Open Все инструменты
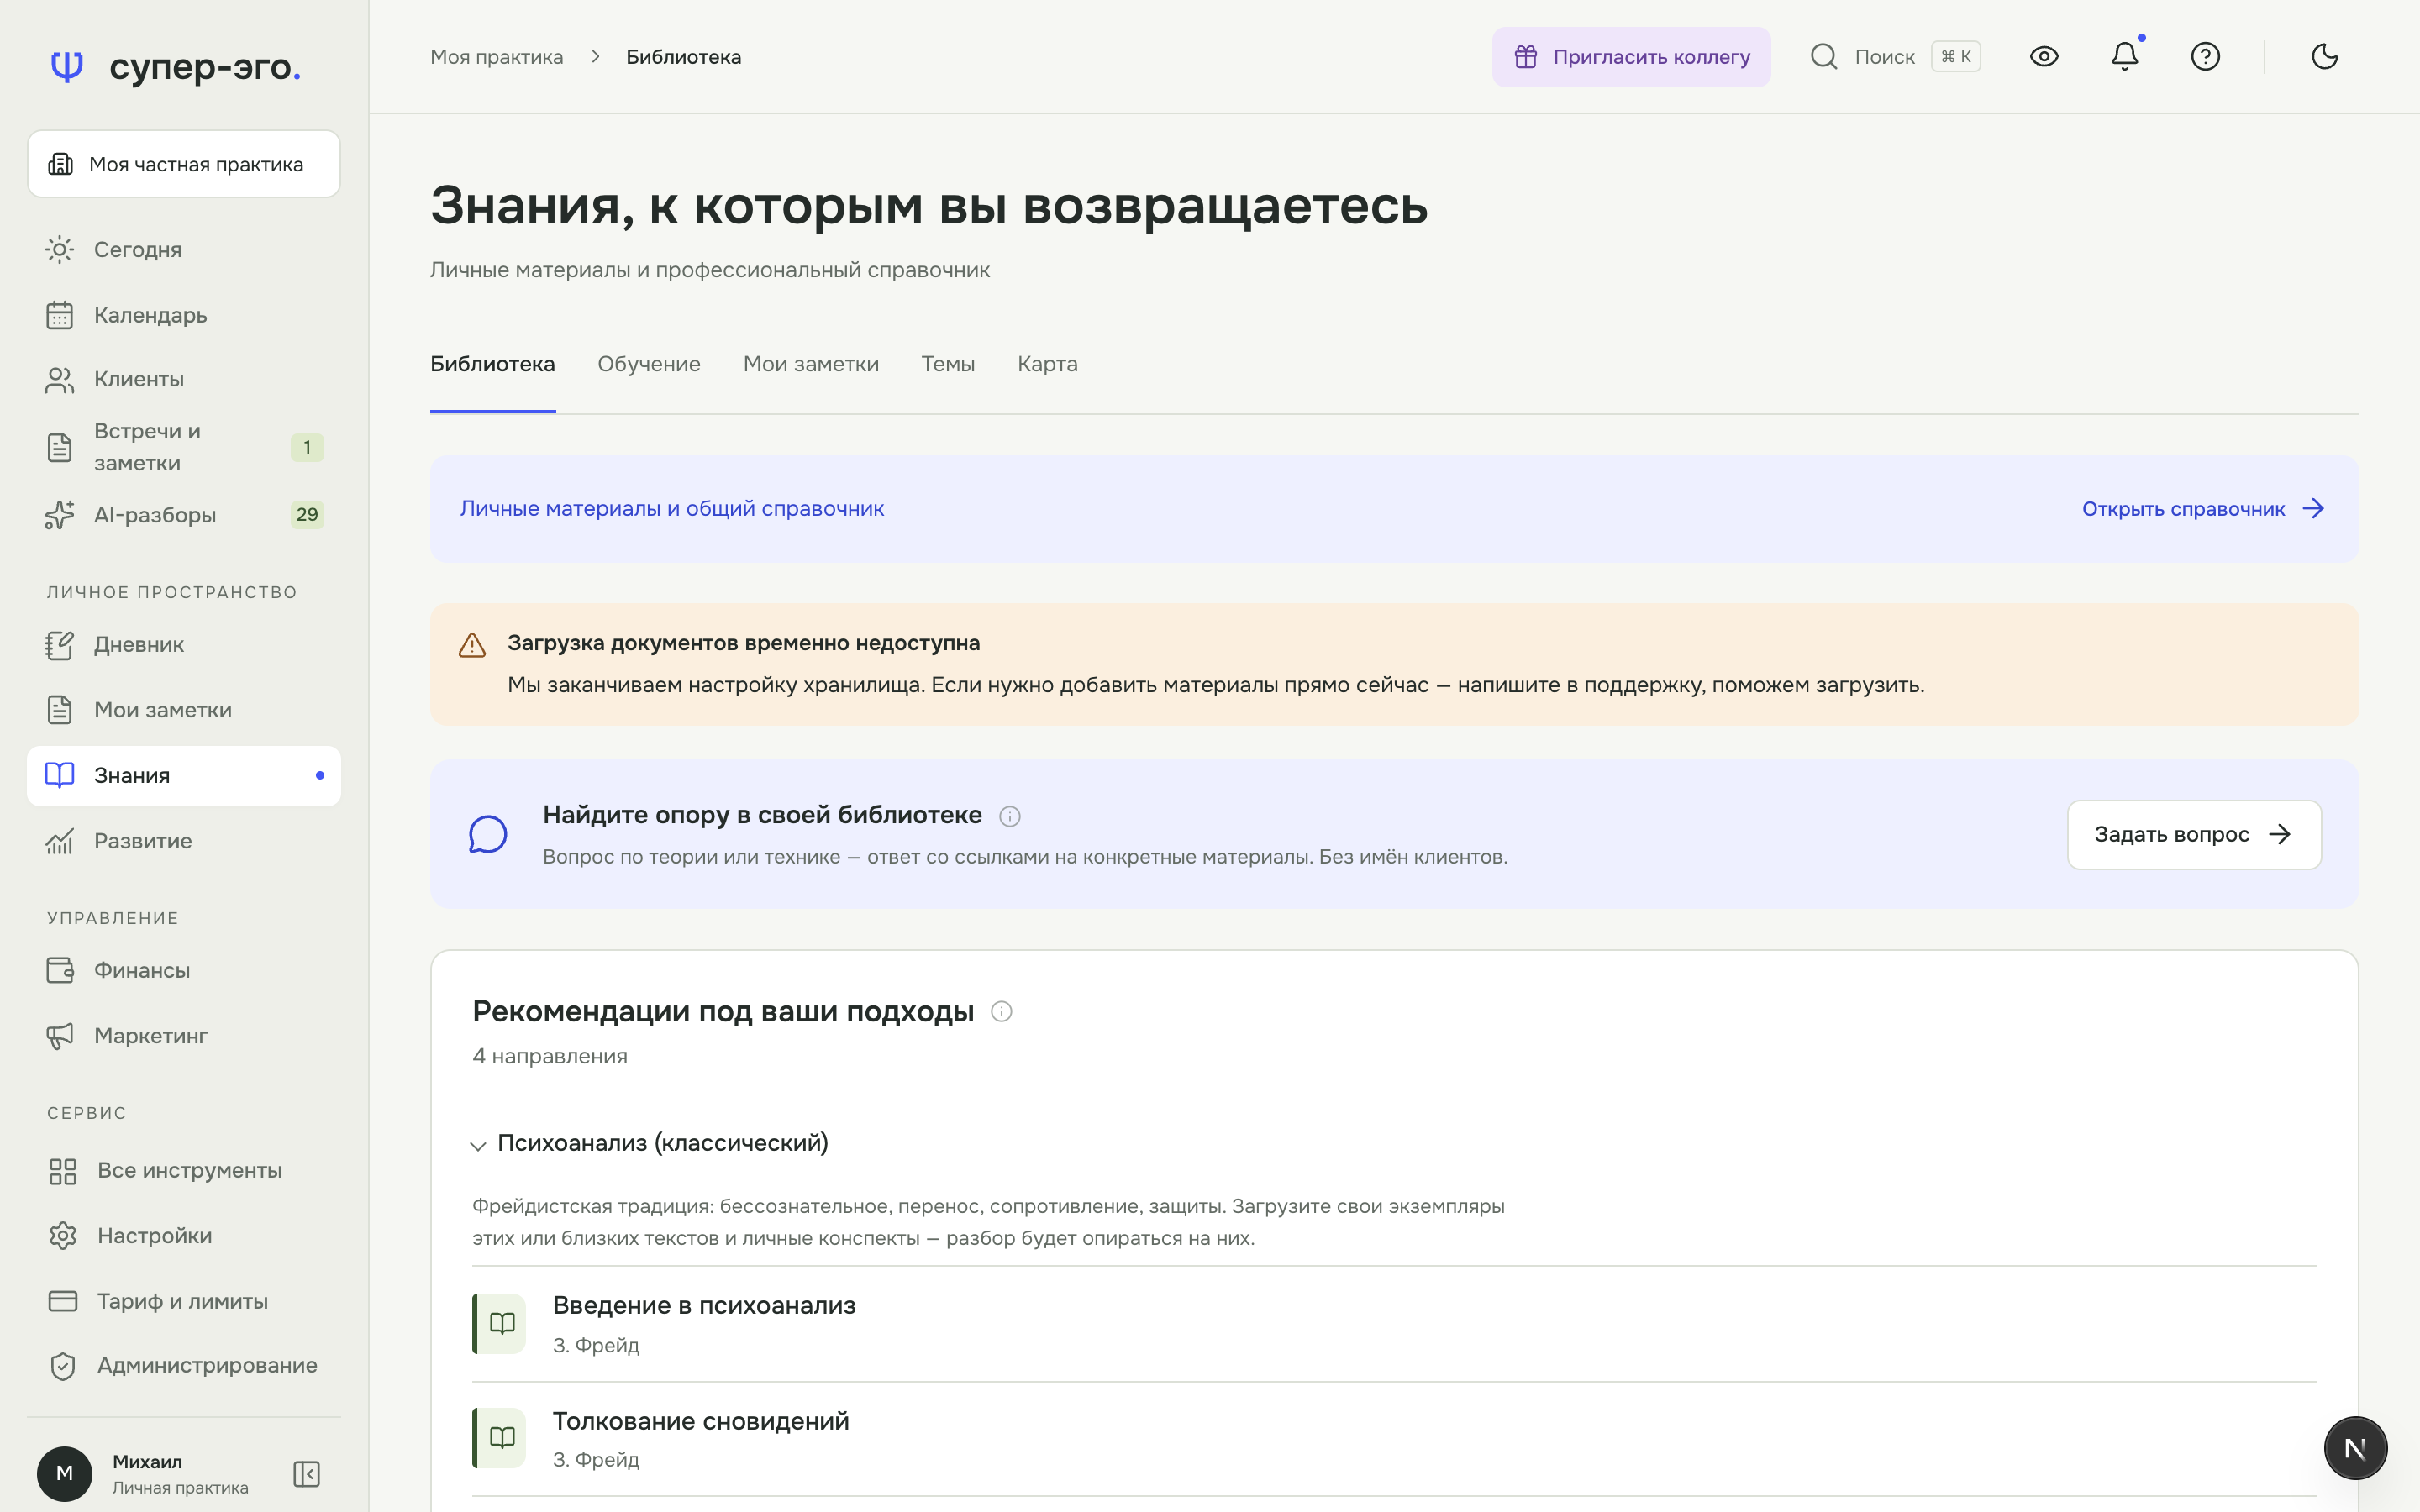 point(184,1171)
